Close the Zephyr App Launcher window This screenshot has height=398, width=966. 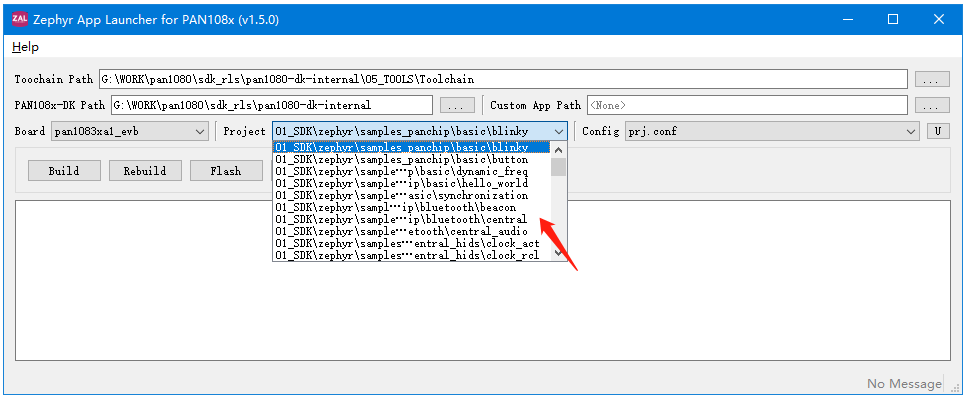point(939,19)
